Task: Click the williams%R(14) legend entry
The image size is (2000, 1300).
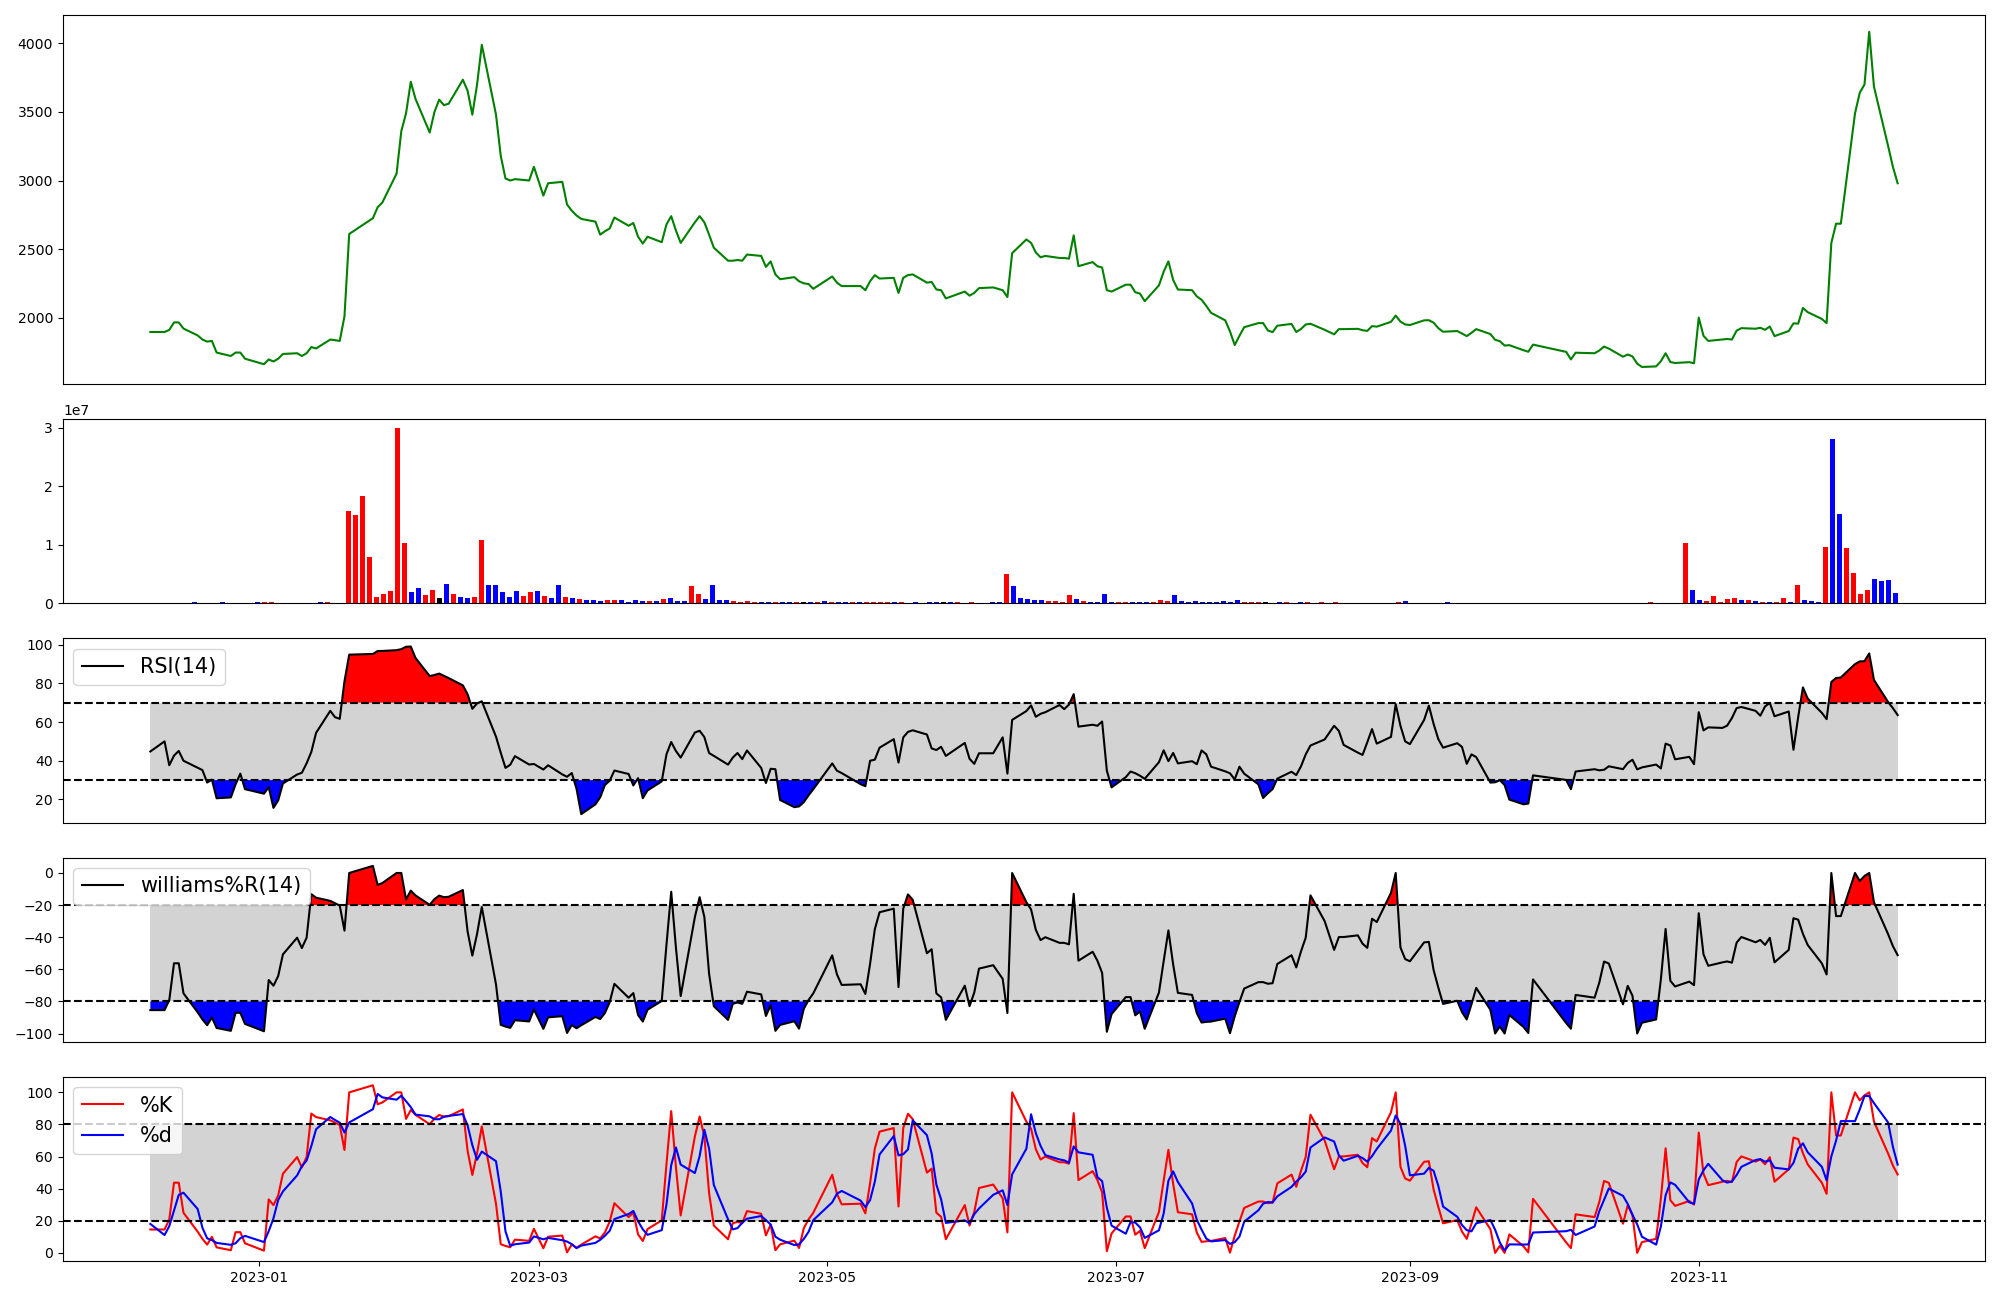Action: pyautogui.click(x=220, y=885)
